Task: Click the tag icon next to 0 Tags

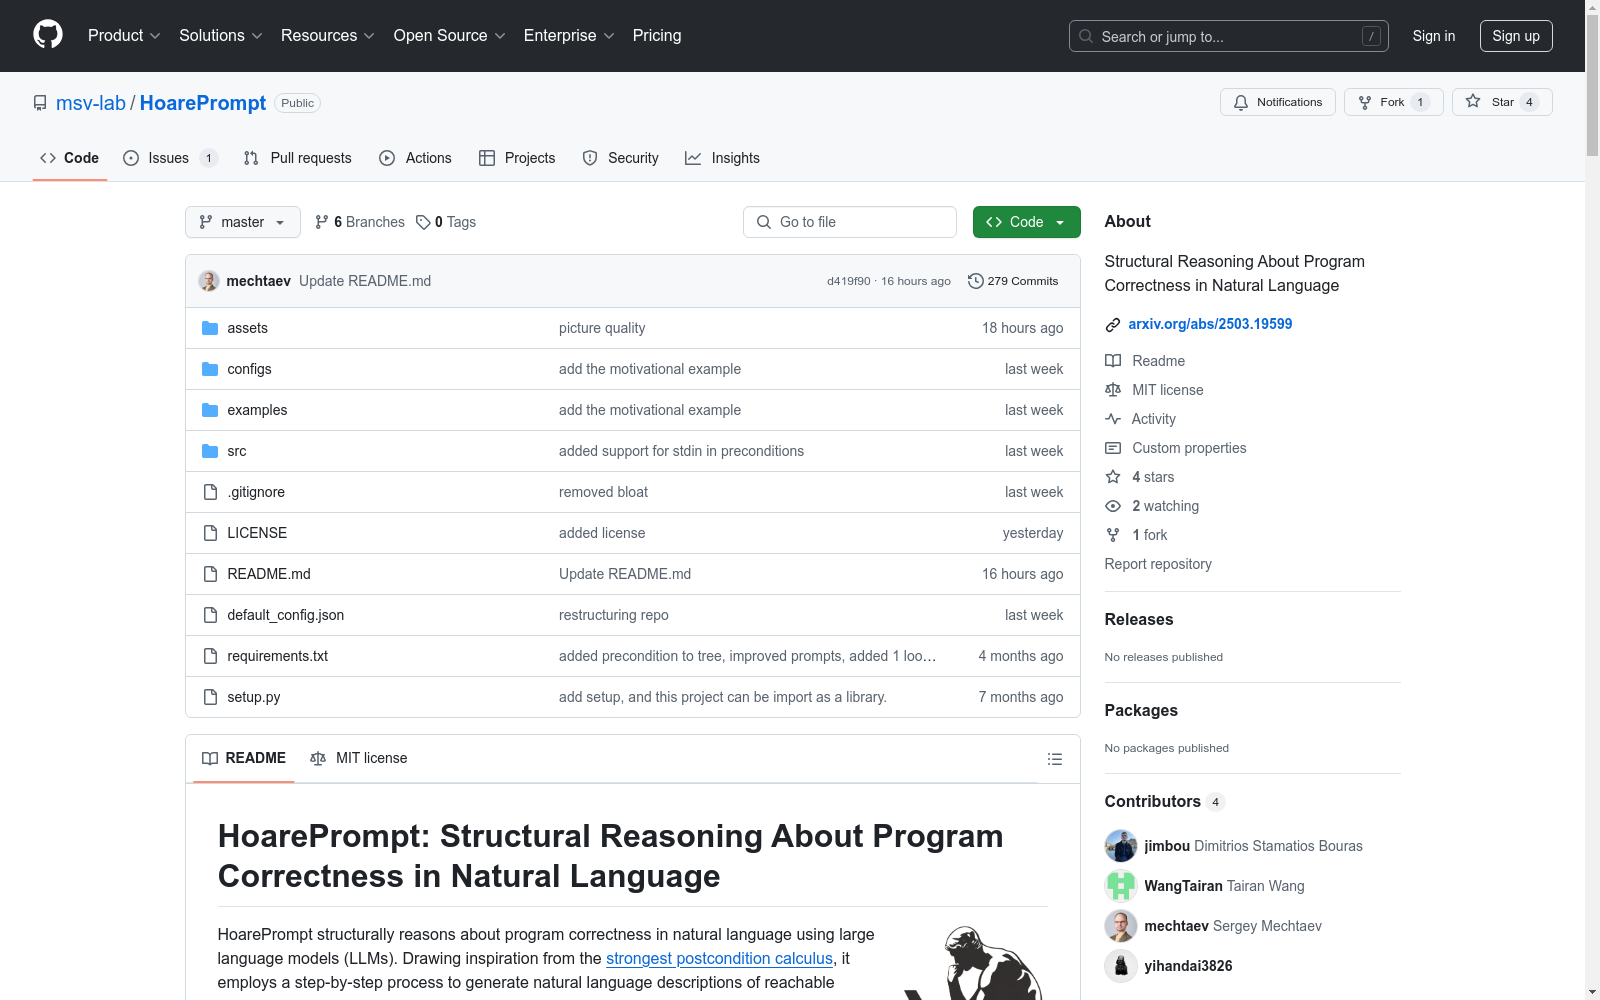Action: coord(423,222)
